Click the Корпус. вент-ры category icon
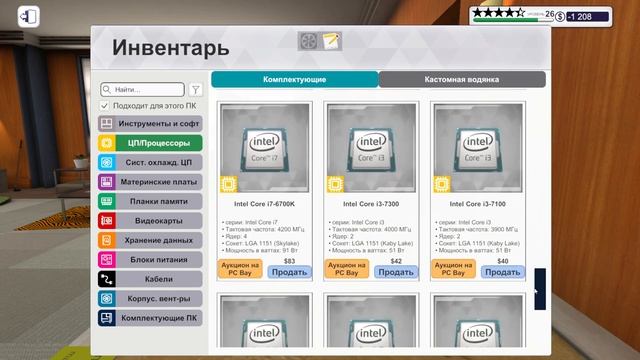Image resolution: width=640 pixels, height=360 pixels. coord(107,298)
